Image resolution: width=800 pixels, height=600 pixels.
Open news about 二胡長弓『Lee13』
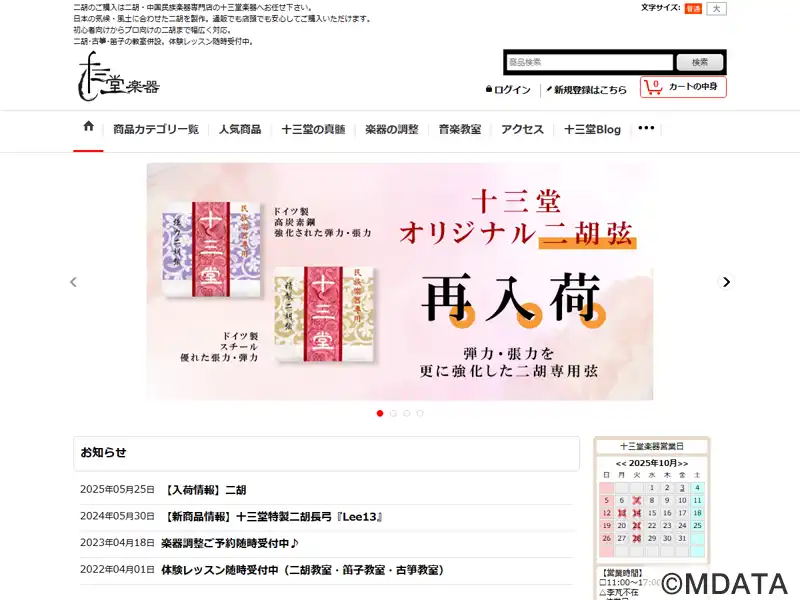[x=273, y=517]
